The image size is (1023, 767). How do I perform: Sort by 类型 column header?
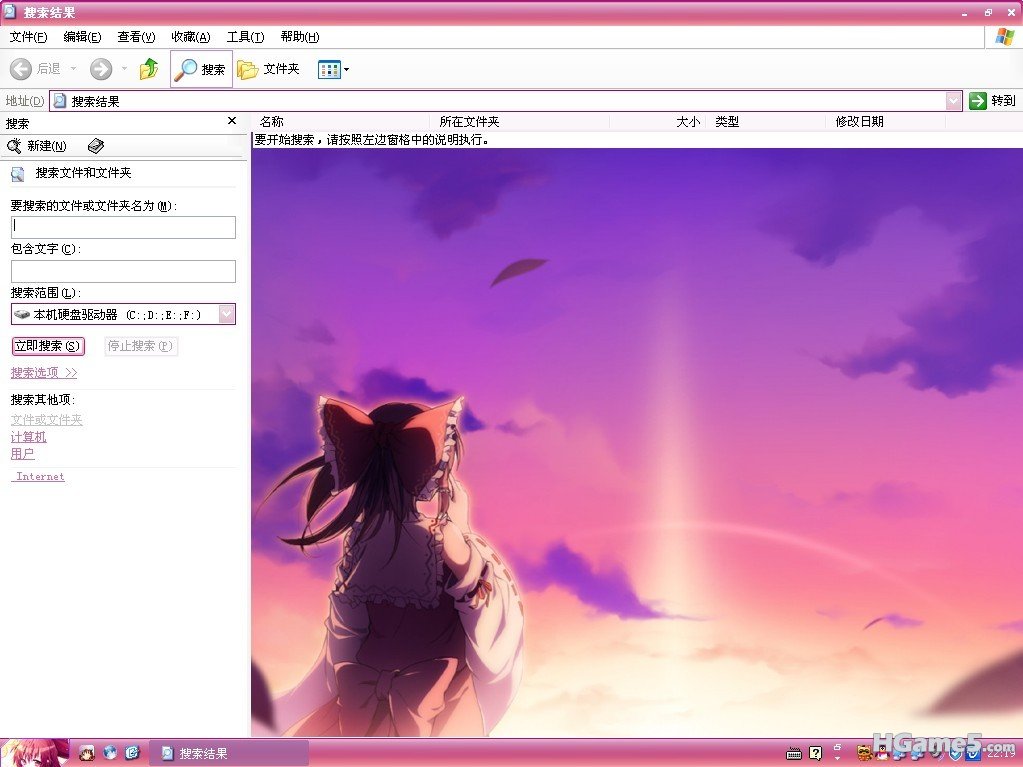coord(765,121)
